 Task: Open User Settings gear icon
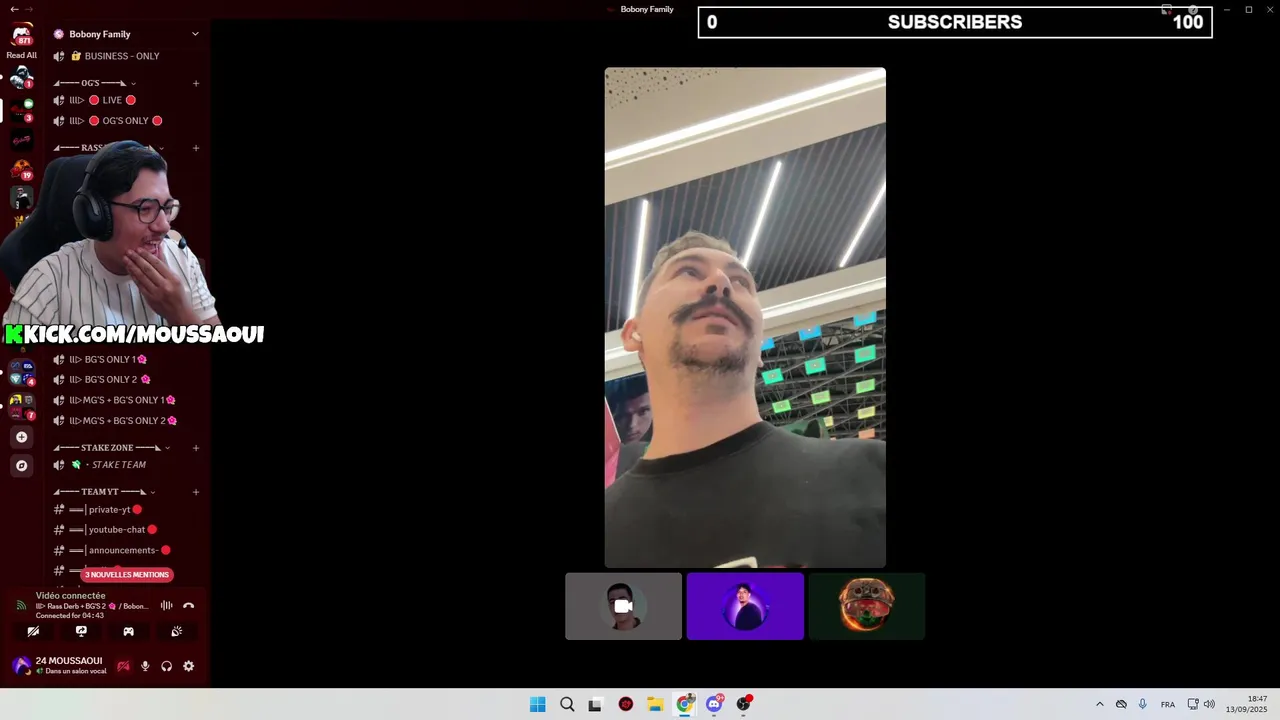click(188, 666)
